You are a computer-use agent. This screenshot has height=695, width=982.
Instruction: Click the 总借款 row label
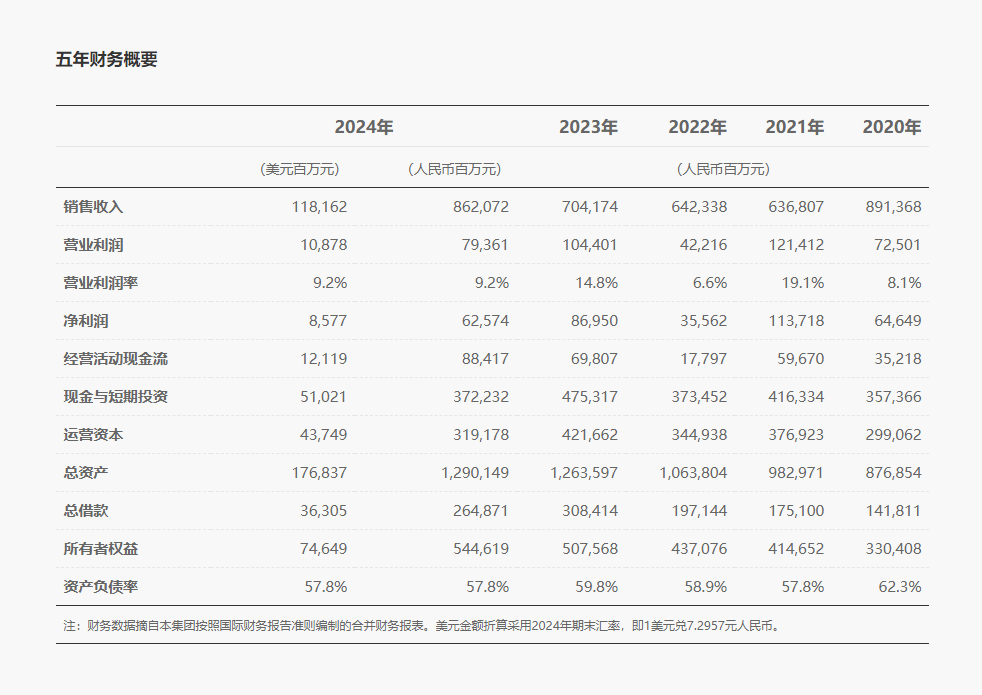pyautogui.click(x=86, y=511)
